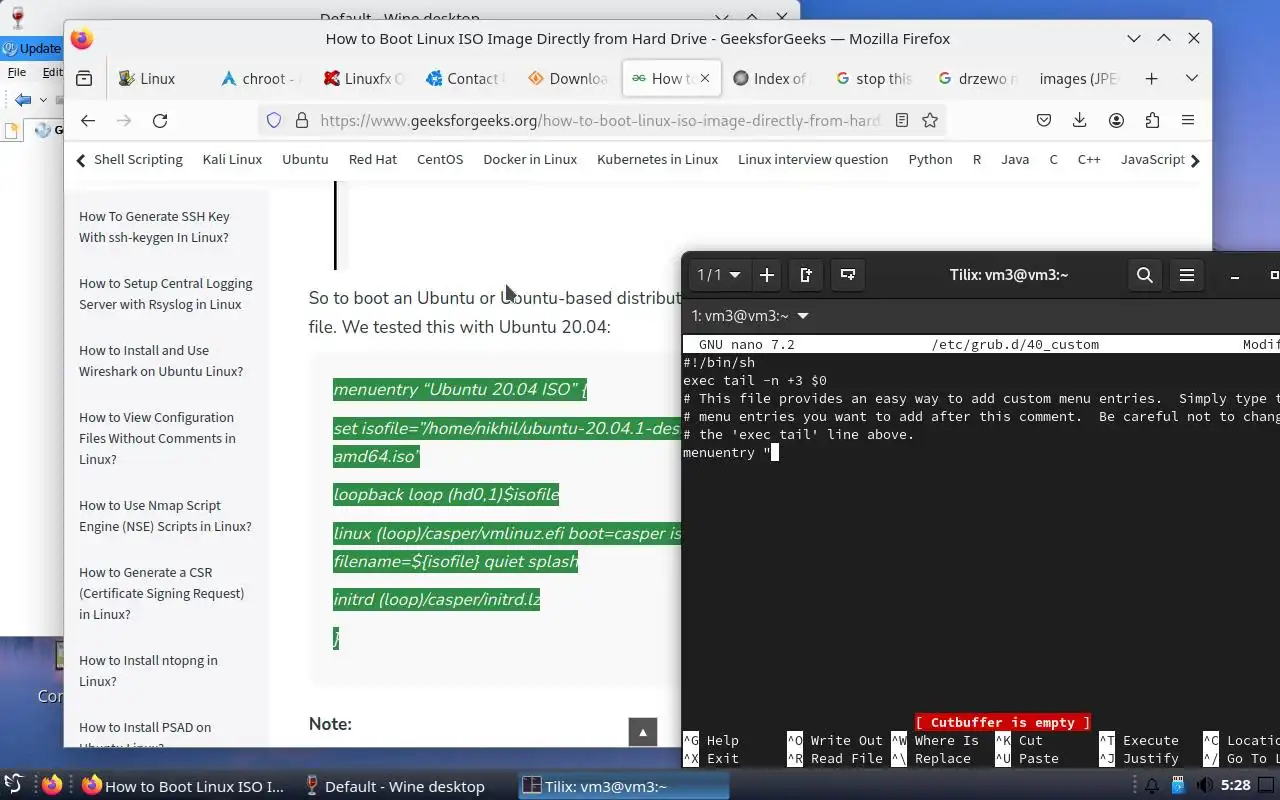The image size is (1280, 800).
Task: Switch to the Linux tab
Action: 157,78
